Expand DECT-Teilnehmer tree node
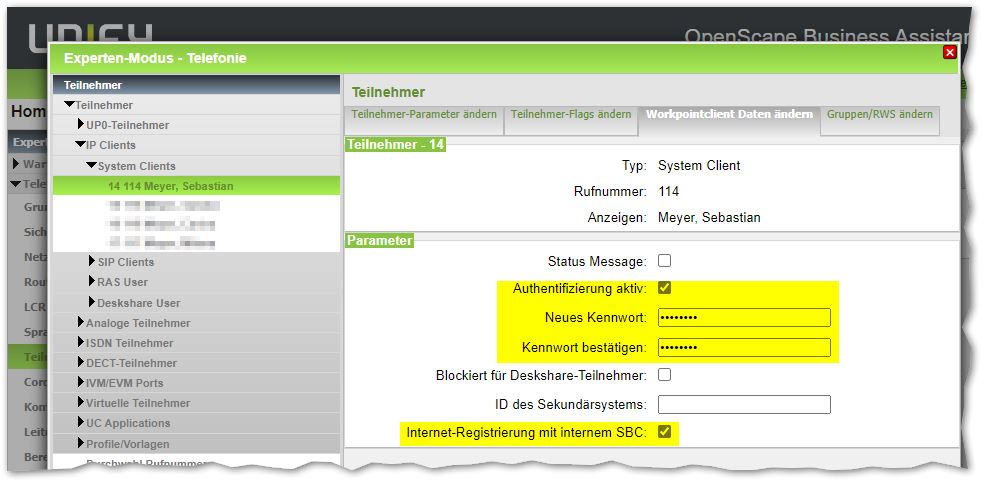Screen dimensions: 983x482 [x=81, y=362]
